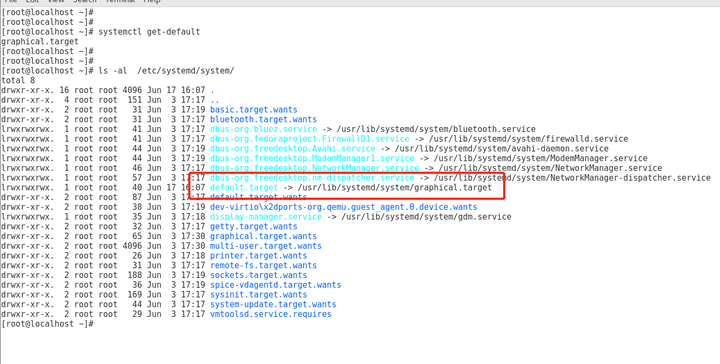Click the 'spice-vdagentd.target.wants' directory name
The width and height of the screenshot is (720, 364).
276,285
